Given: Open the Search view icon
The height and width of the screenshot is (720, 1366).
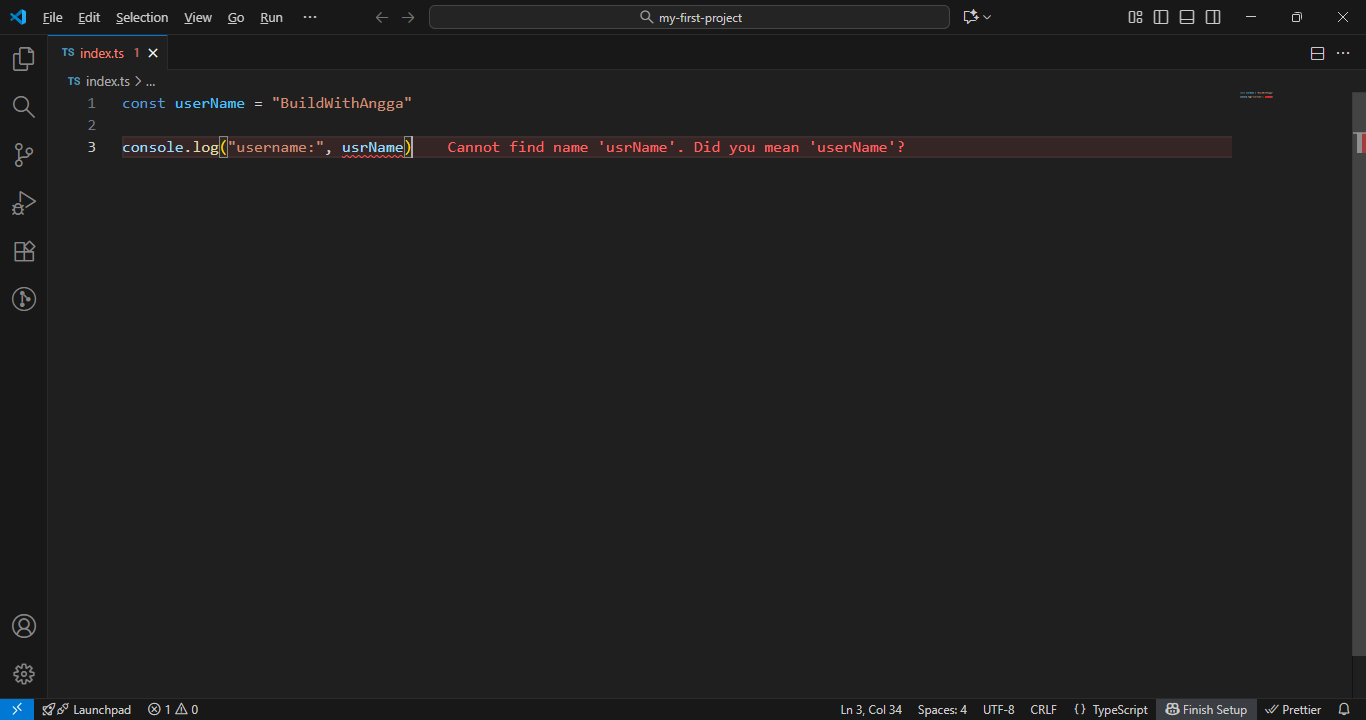Looking at the screenshot, I should [x=24, y=107].
